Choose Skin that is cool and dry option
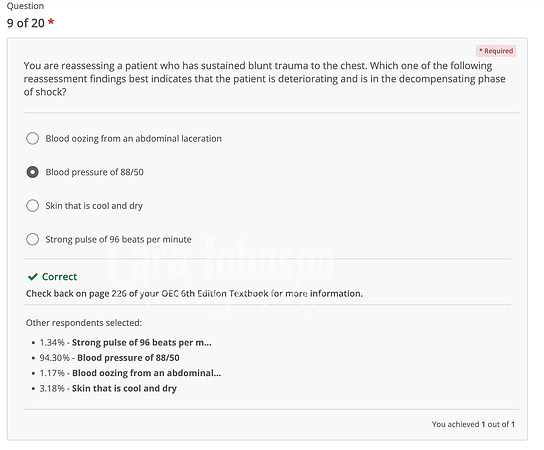The width and height of the screenshot is (544, 450). 33,206
